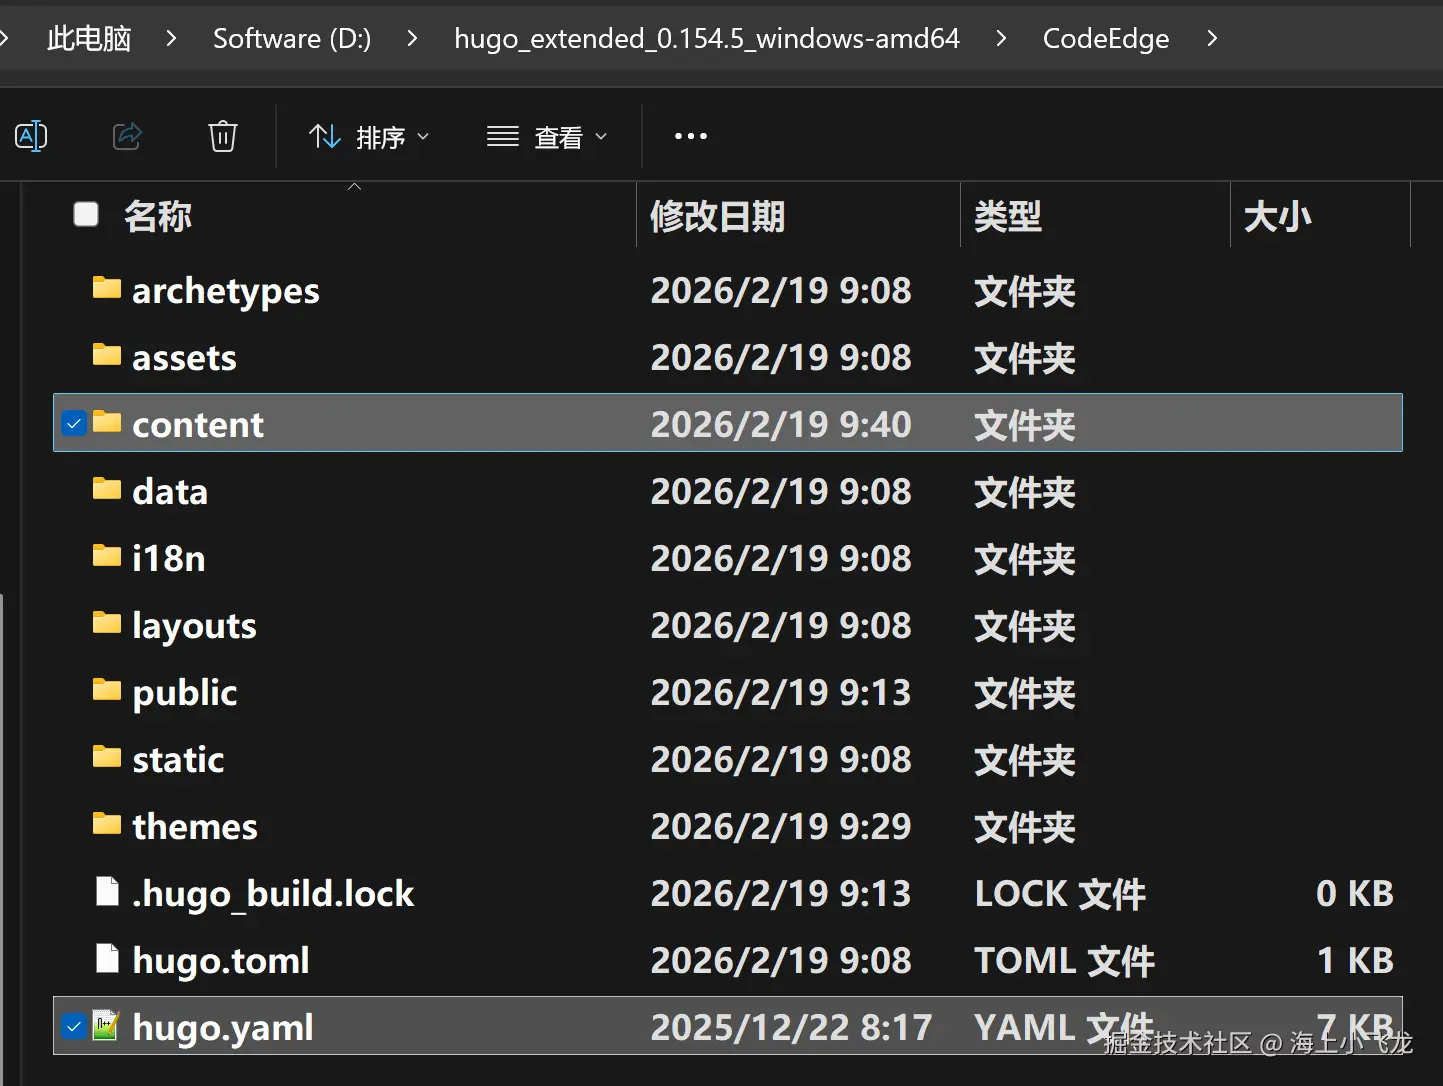1443x1086 pixels.
Task: Click the Delete trash can icon
Action: 222,136
